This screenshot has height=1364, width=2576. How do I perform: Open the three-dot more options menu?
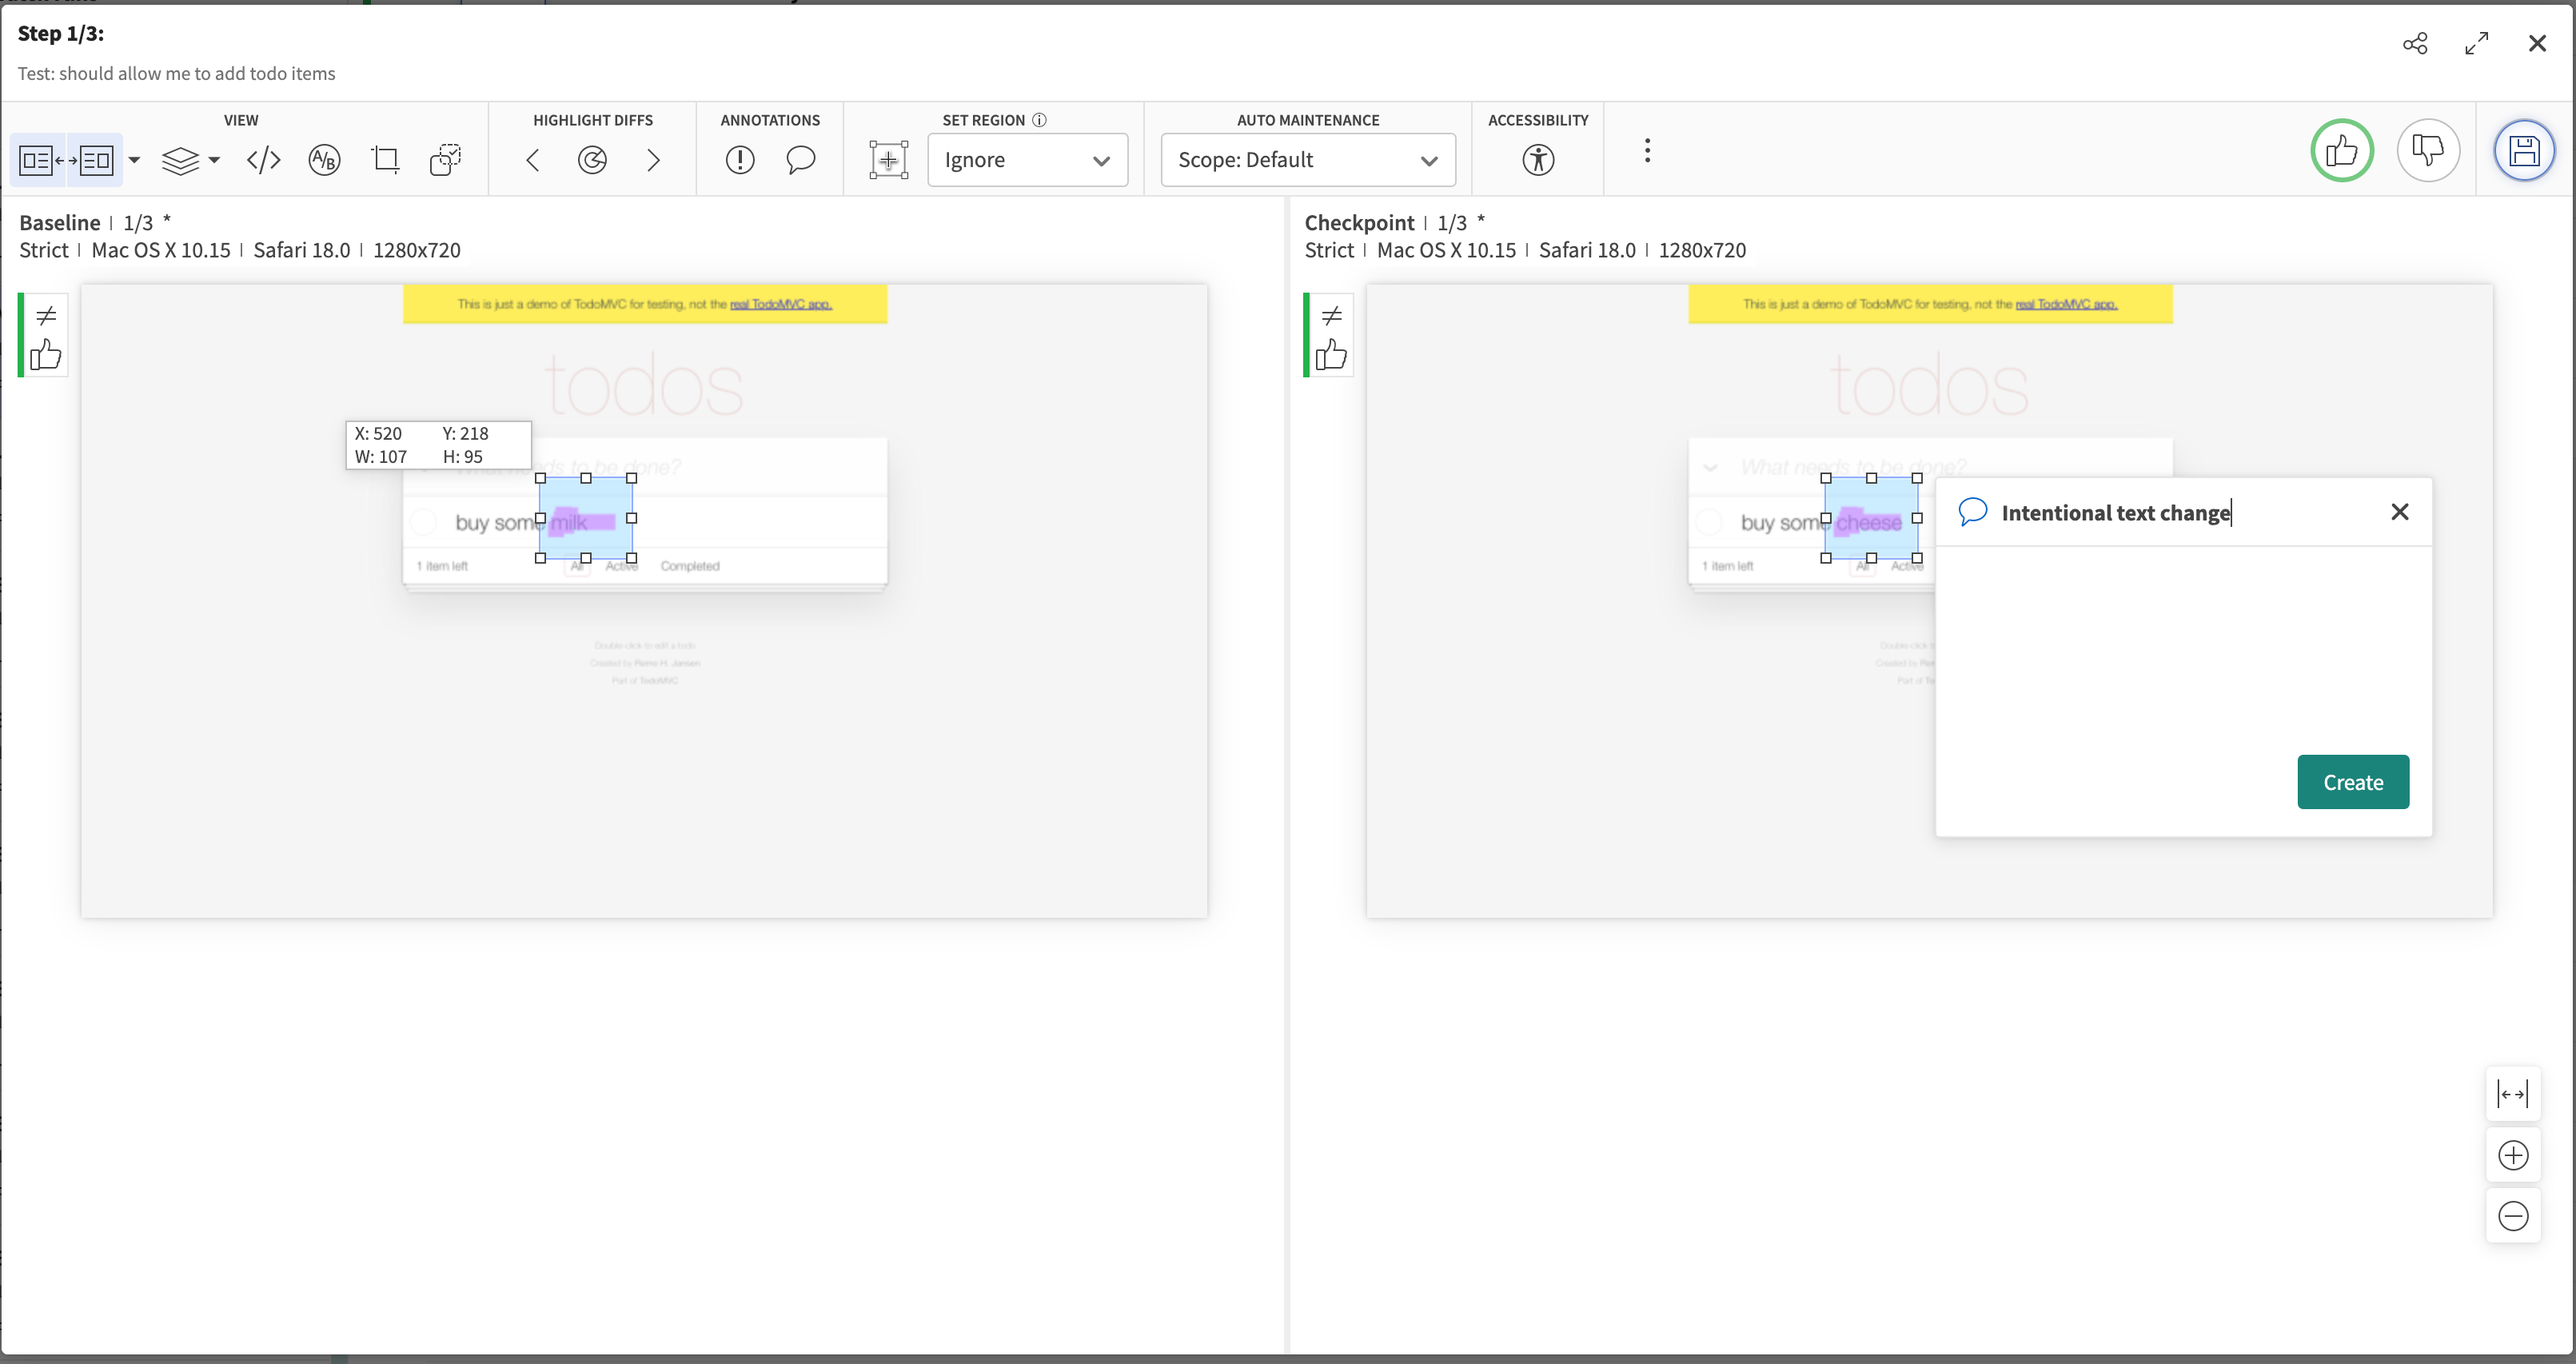point(1647,151)
